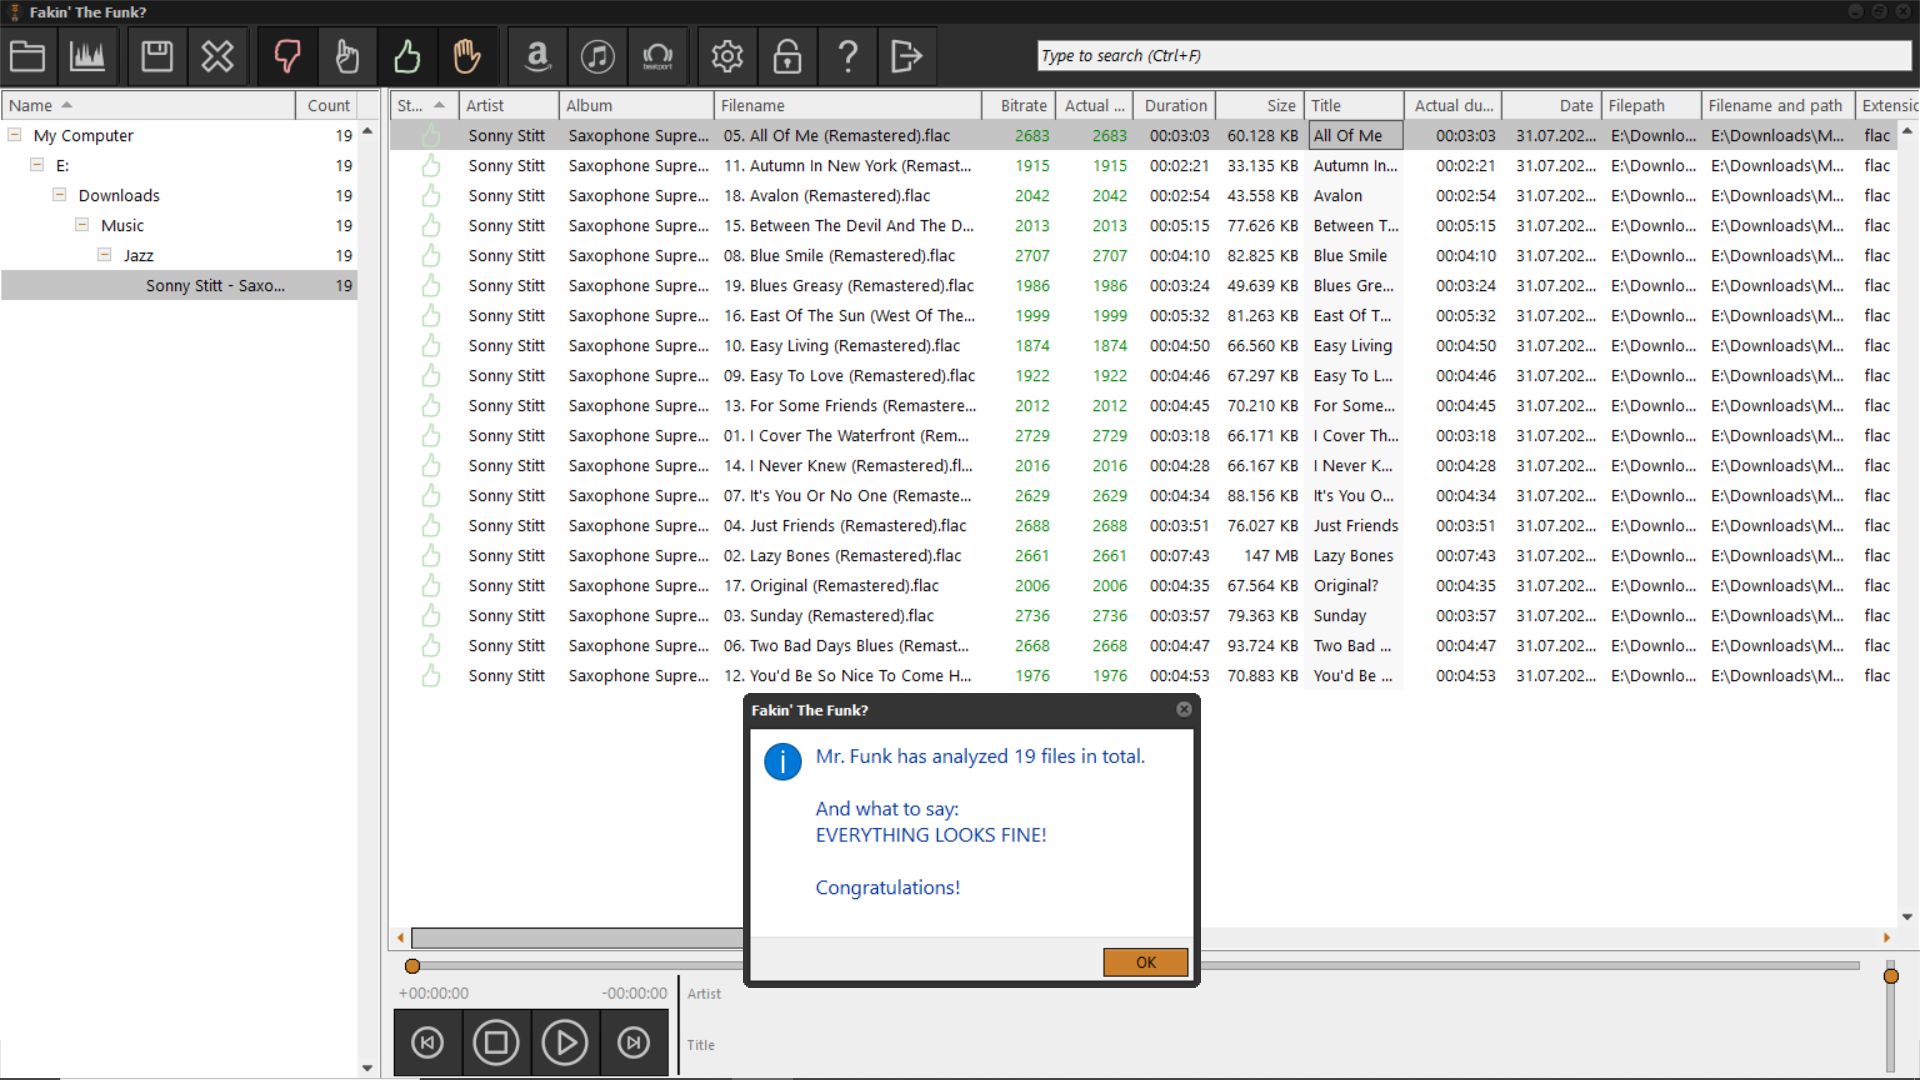Viewport: 1920px width, 1080px height.
Task: Click the padlock license icon
Action: point(787,56)
